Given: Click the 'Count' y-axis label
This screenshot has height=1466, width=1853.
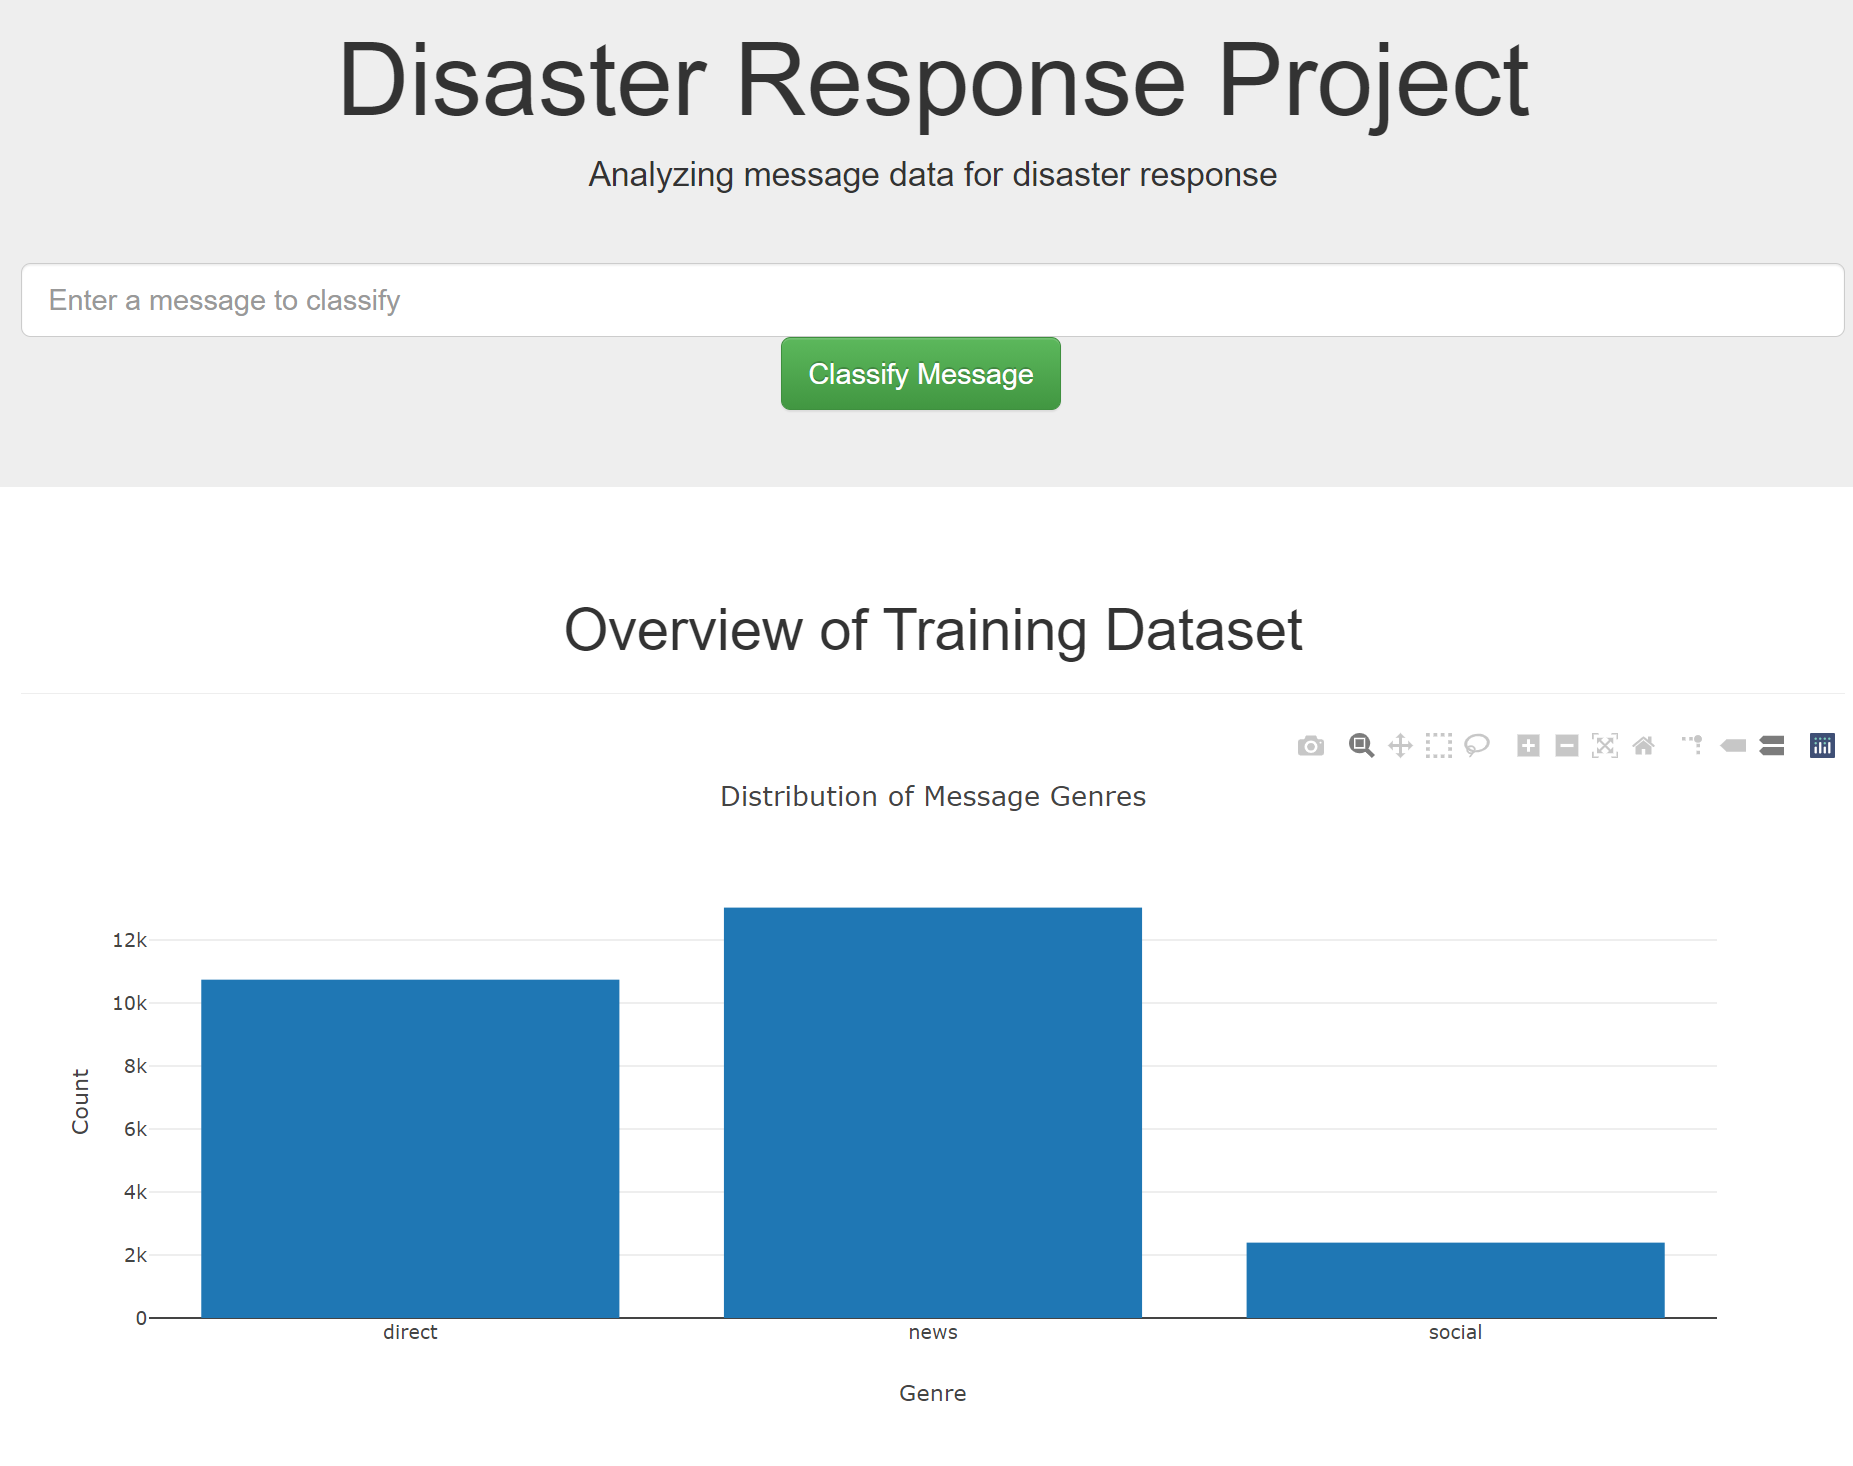Looking at the screenshot, I should pyautogui.click(x=80, y=1101).
